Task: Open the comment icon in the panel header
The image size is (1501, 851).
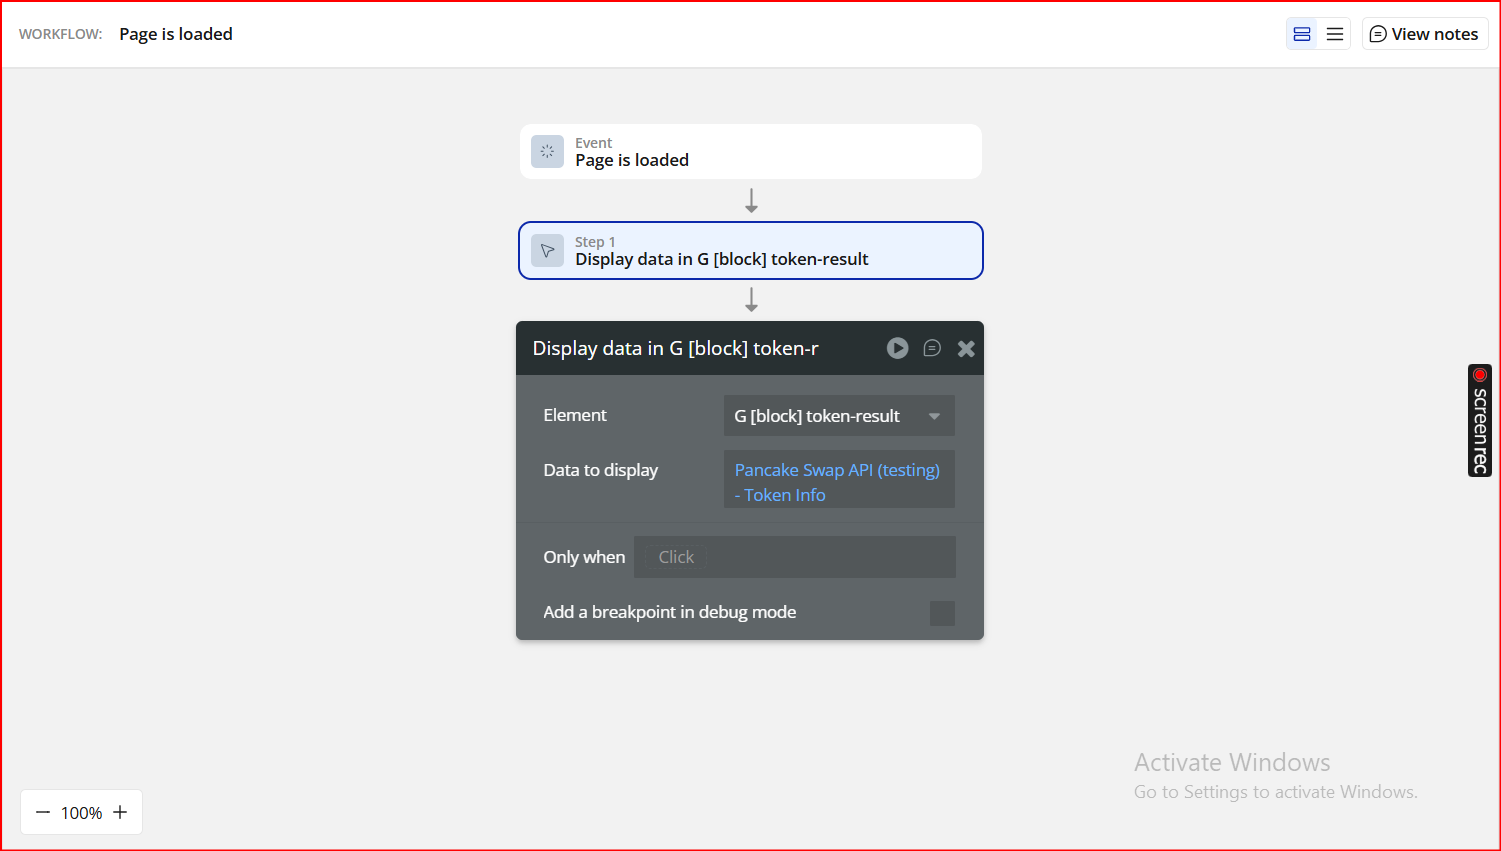Action: [932, 348]
